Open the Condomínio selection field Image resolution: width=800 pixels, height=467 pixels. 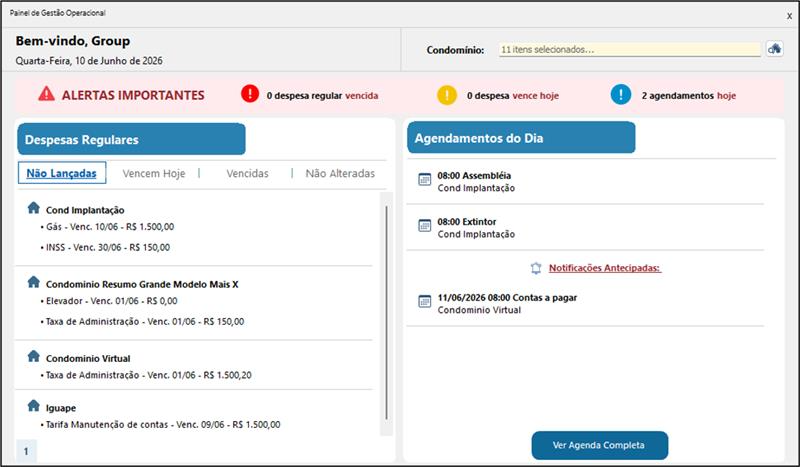coord(630,50)
